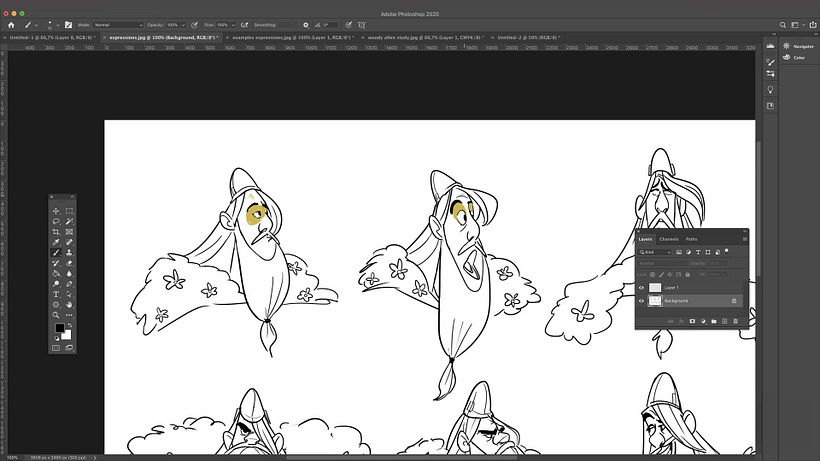This screenshot has height=461, width=820.
Task: Reset default foreground and background colors
Action: [x=57, y=338]
